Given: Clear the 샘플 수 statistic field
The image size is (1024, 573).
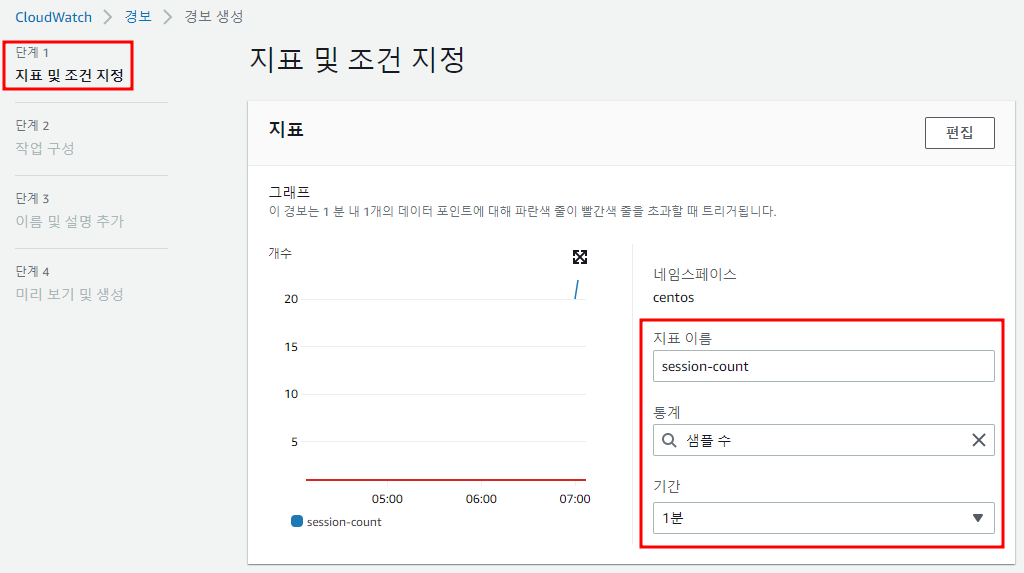Looking at the screenshot, I should click(978, 440).
